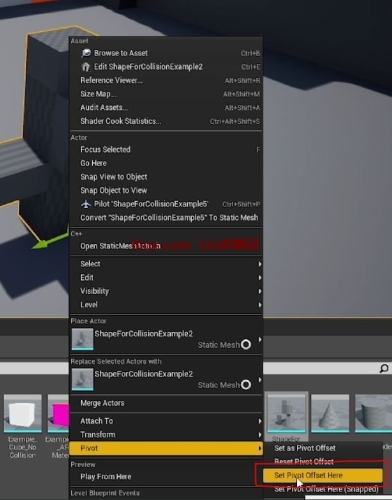
Task: Open Reference Viewer
Action: point(166,80)
